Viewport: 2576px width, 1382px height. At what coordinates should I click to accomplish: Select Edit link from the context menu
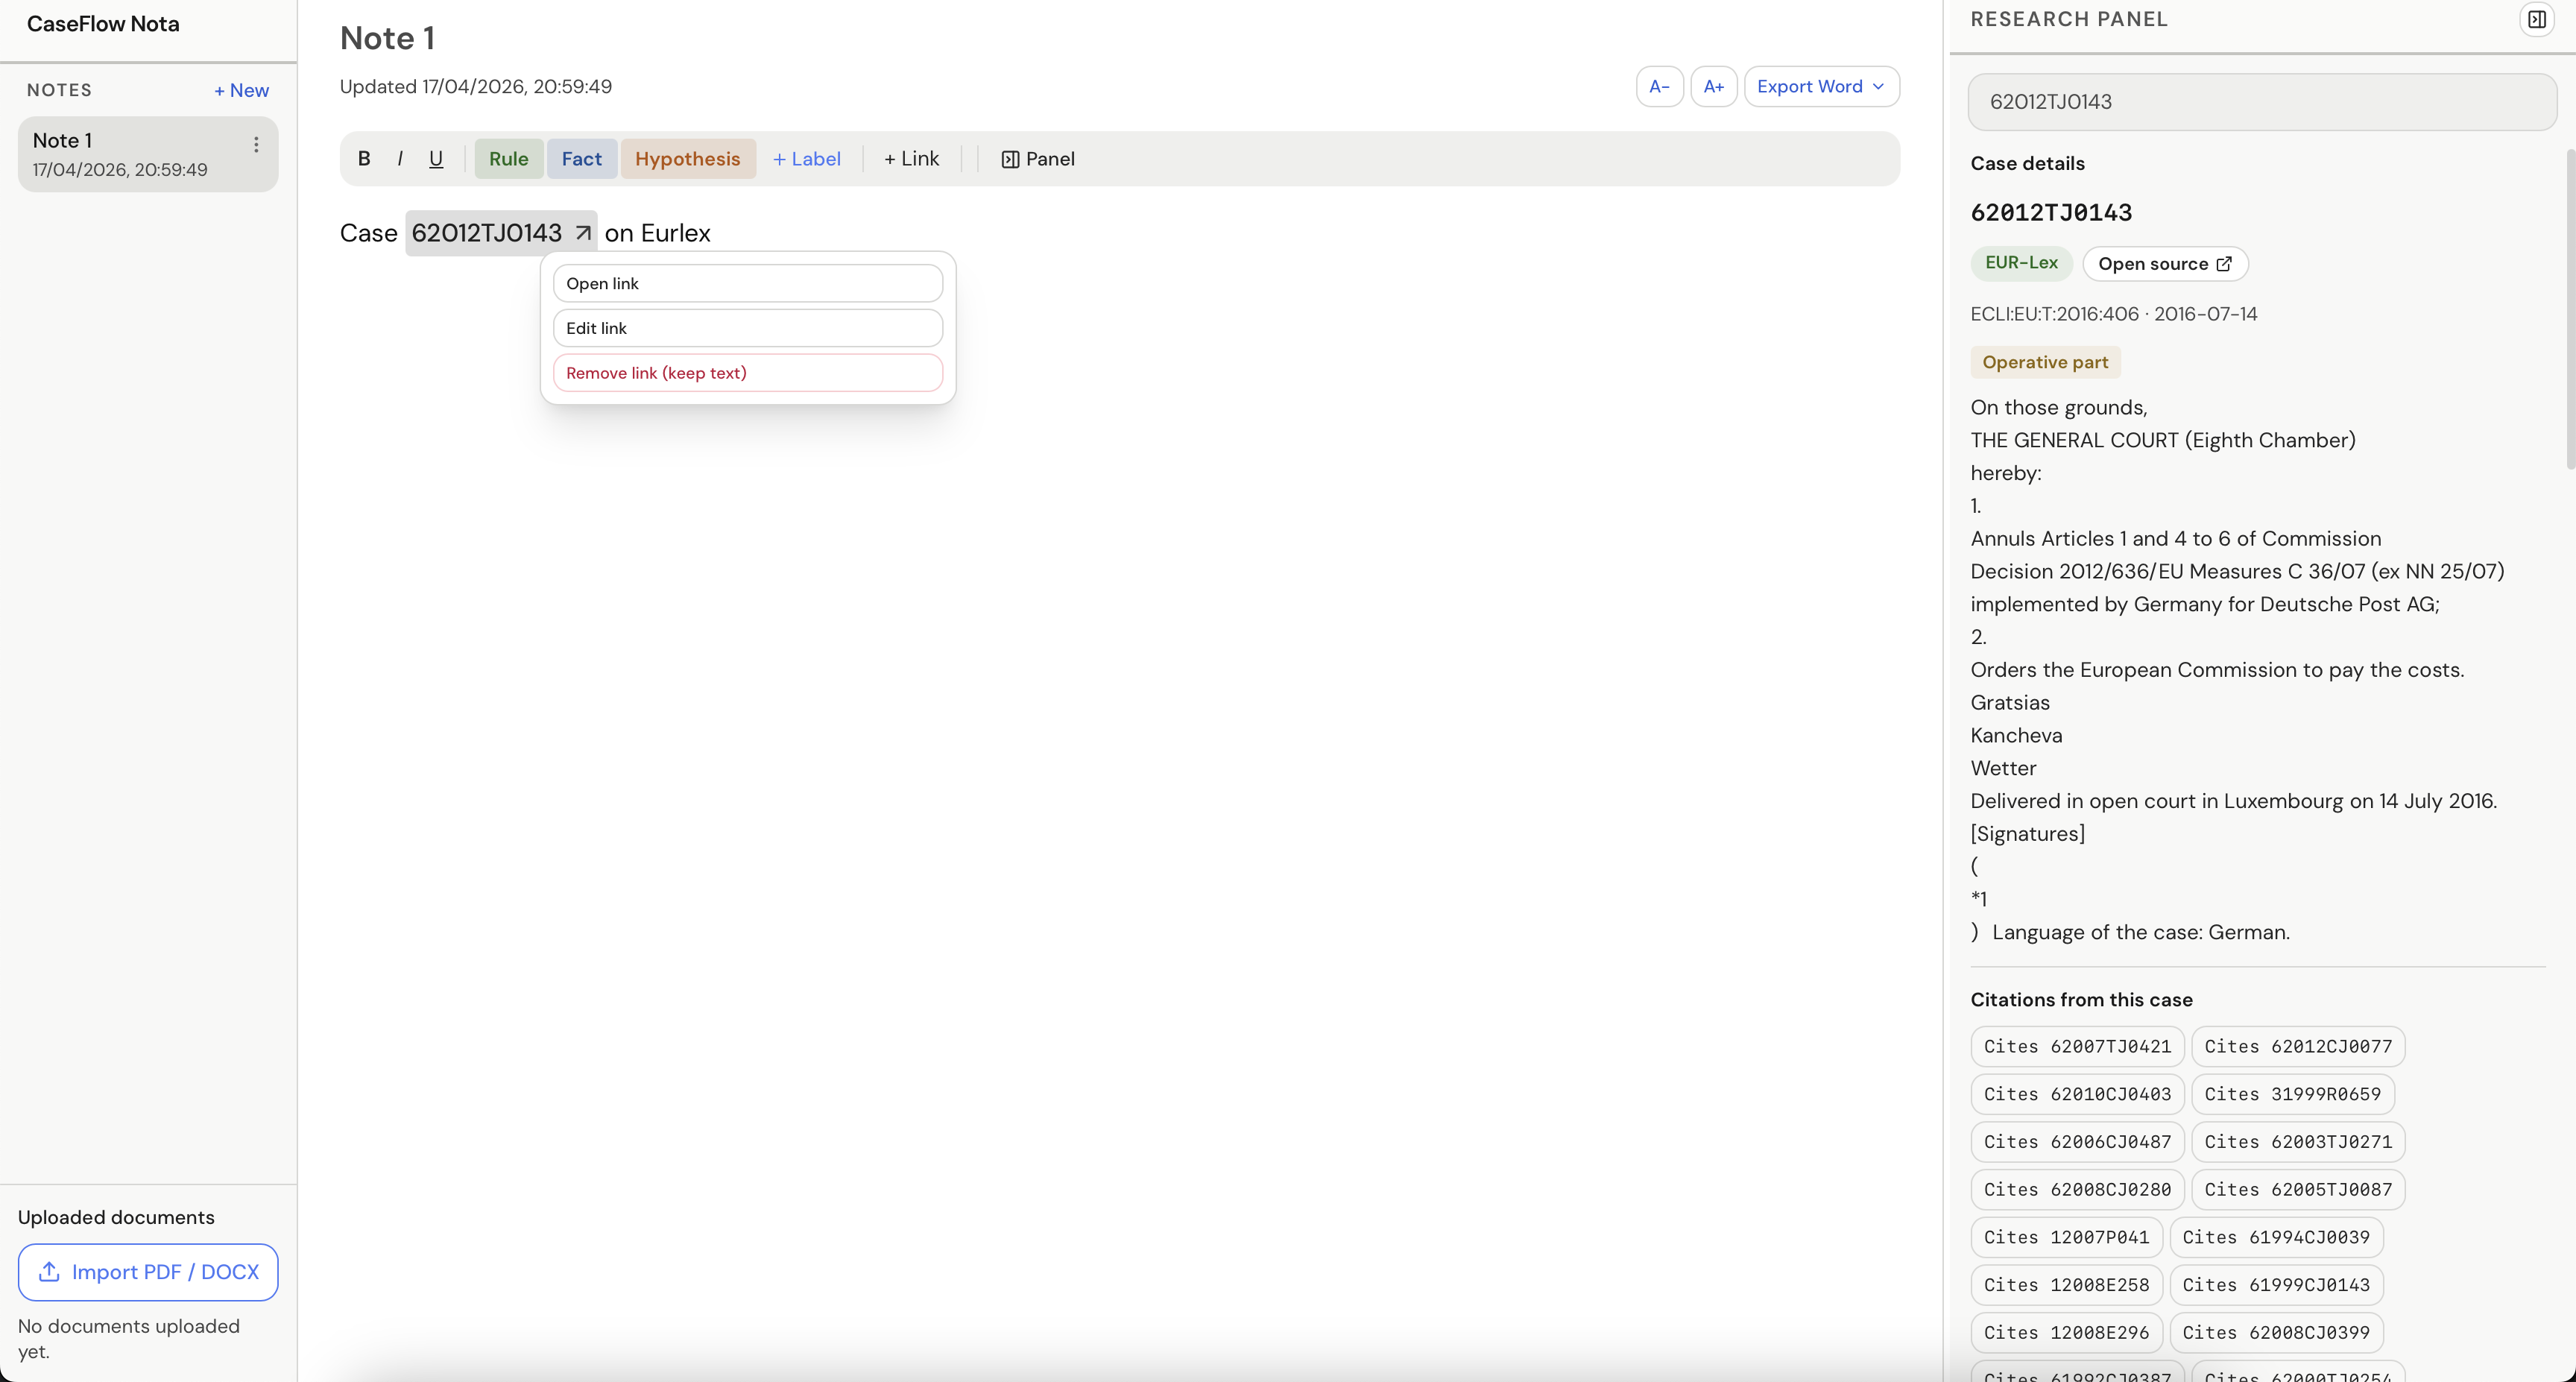748,327
